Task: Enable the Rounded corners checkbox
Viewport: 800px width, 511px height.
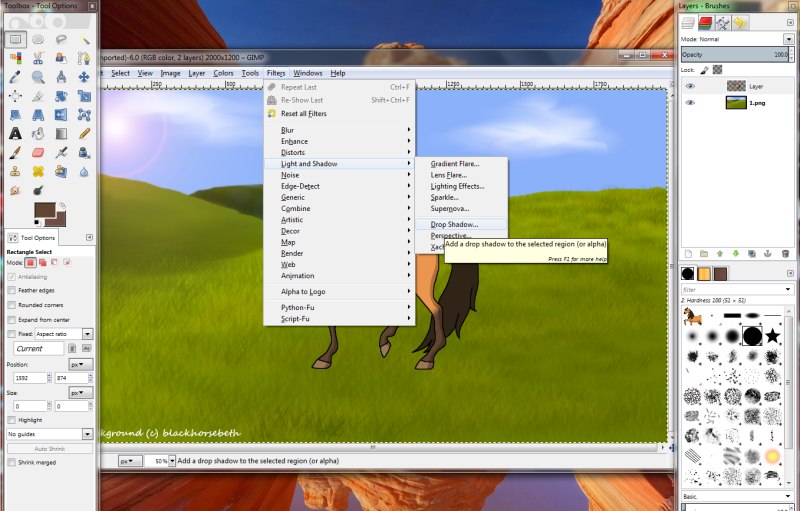Action: point(11,305)
